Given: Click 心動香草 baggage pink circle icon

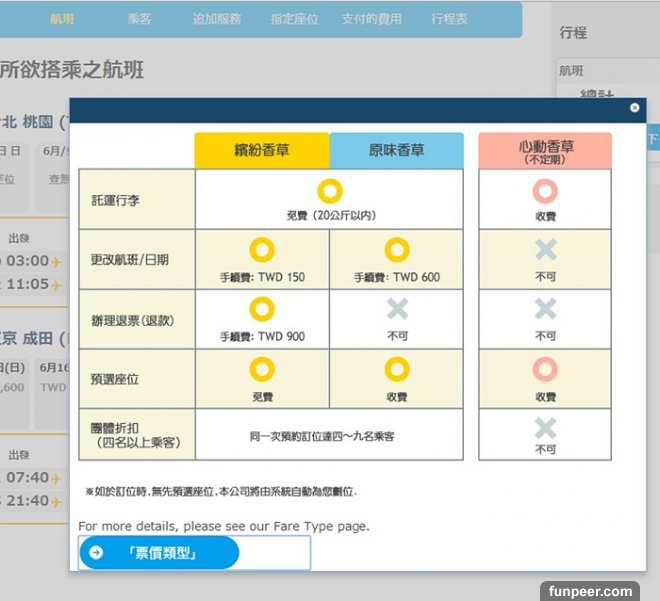Looking at the screenshot, I should 544,190.
